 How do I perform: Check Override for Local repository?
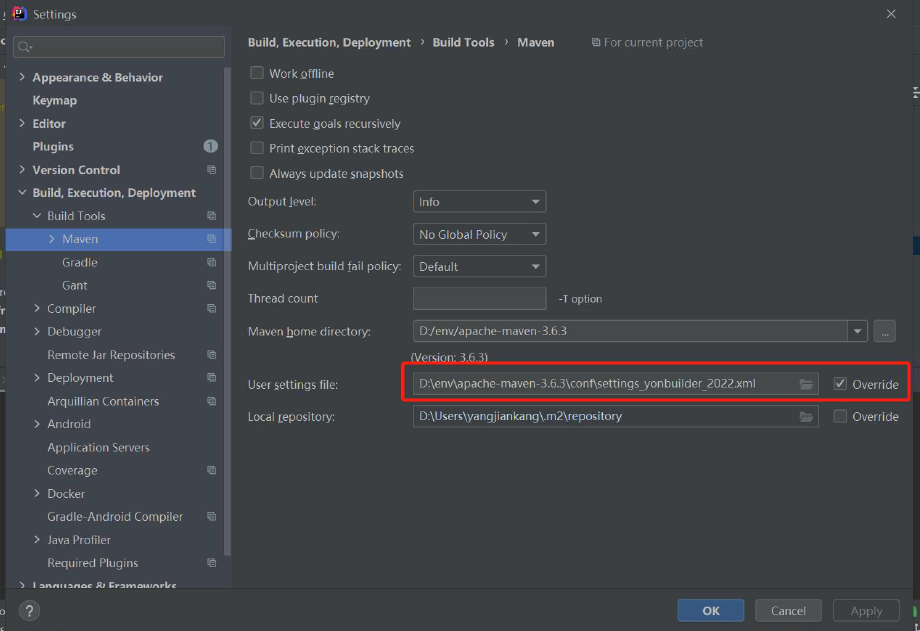[x=840, y=416]
